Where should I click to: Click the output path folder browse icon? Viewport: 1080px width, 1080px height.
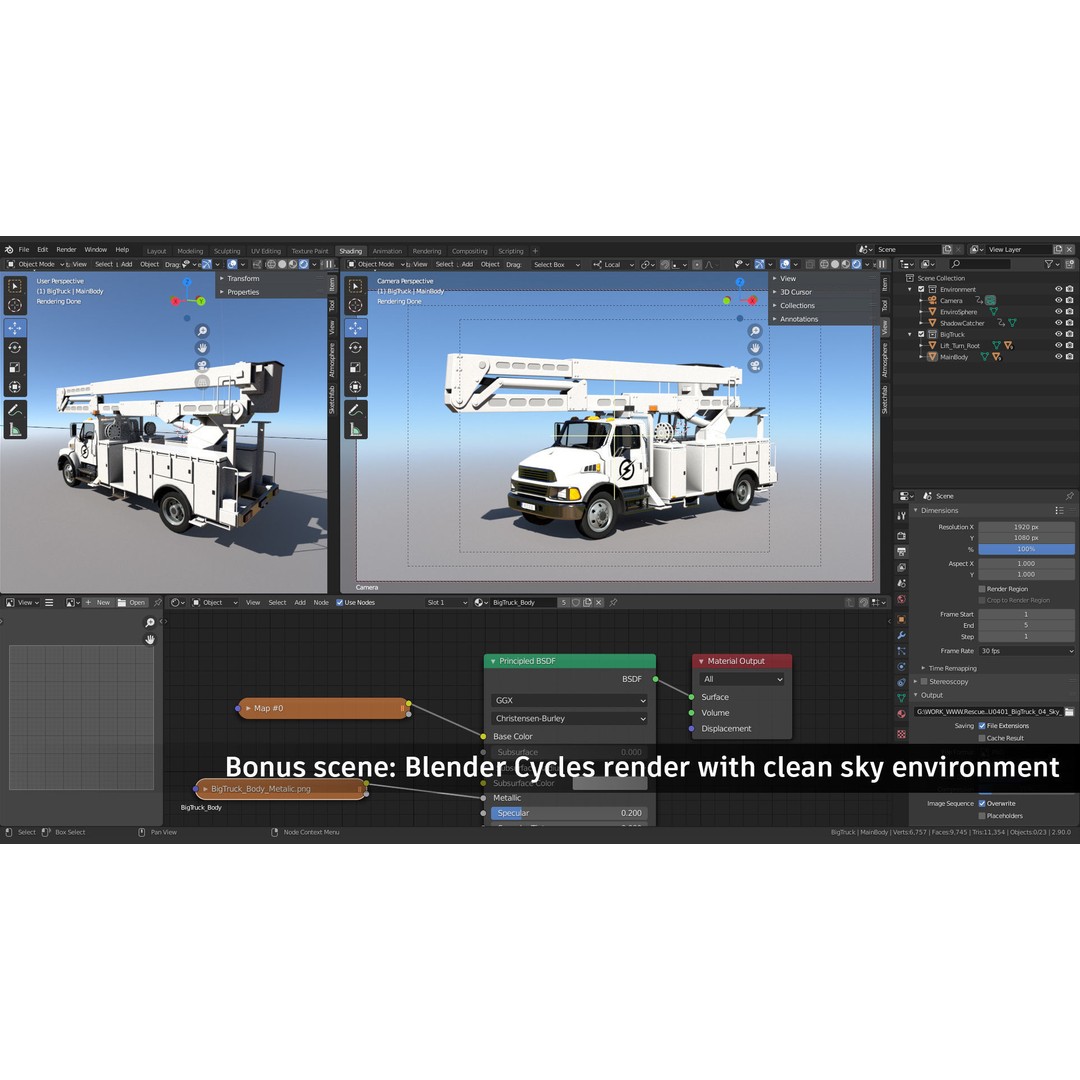pos(1069,712)
